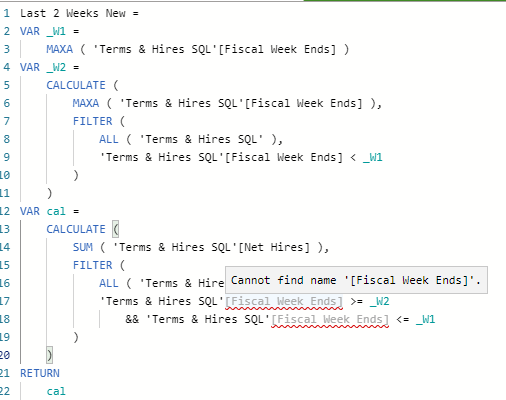Click CALCULATE keyword on line 13
The image size is (506, 400).
(x=76, y=229)
